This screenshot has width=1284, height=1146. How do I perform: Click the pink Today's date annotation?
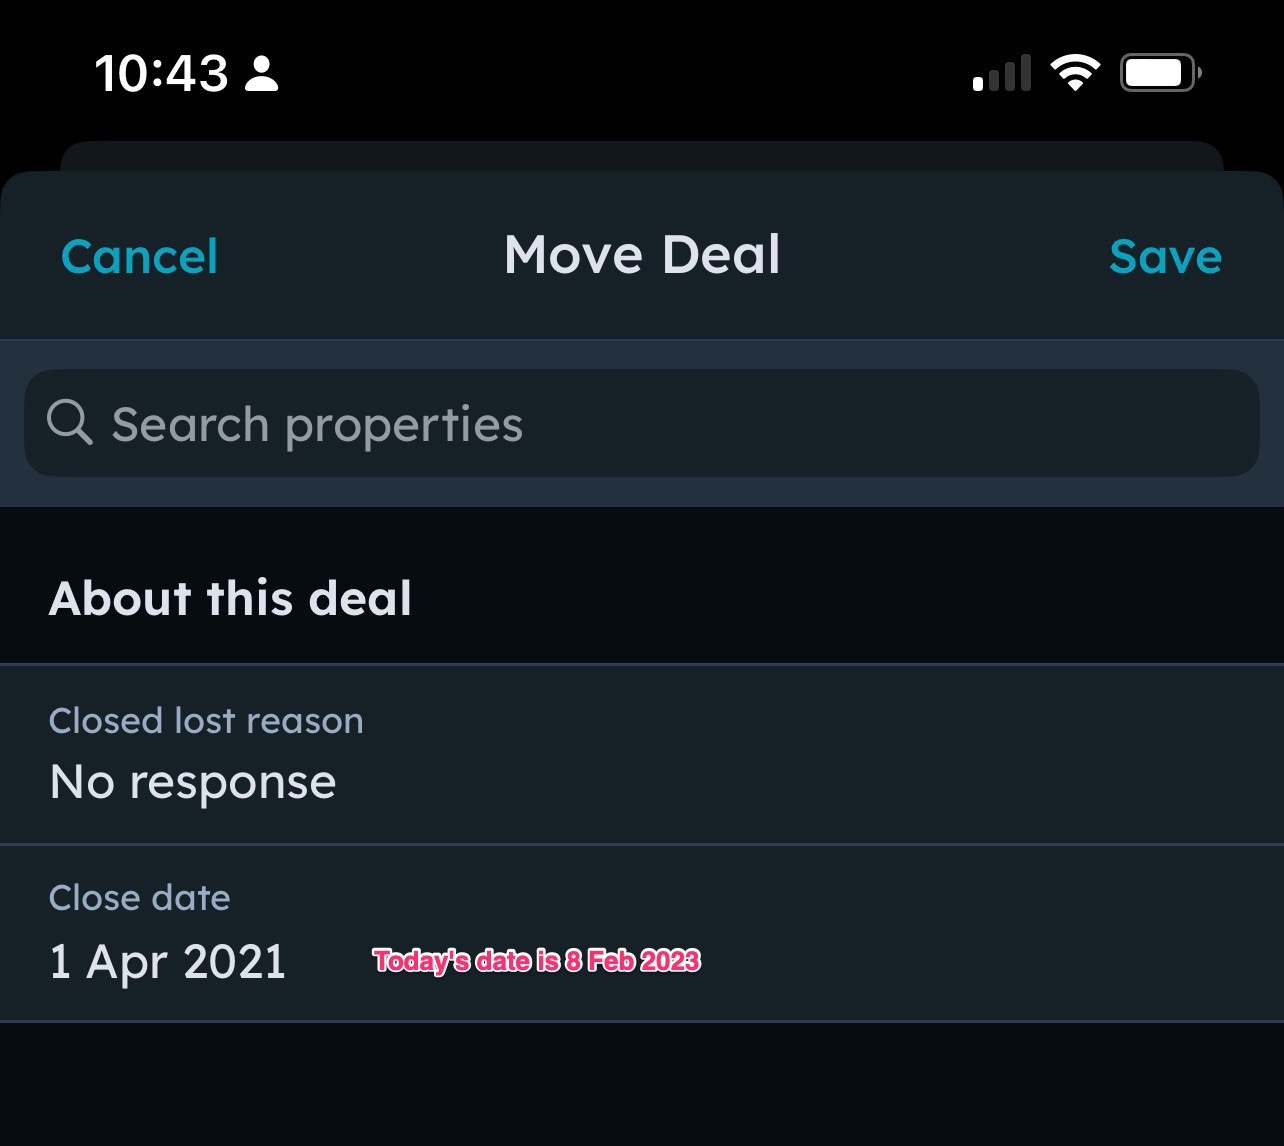(x=536, y=961)
